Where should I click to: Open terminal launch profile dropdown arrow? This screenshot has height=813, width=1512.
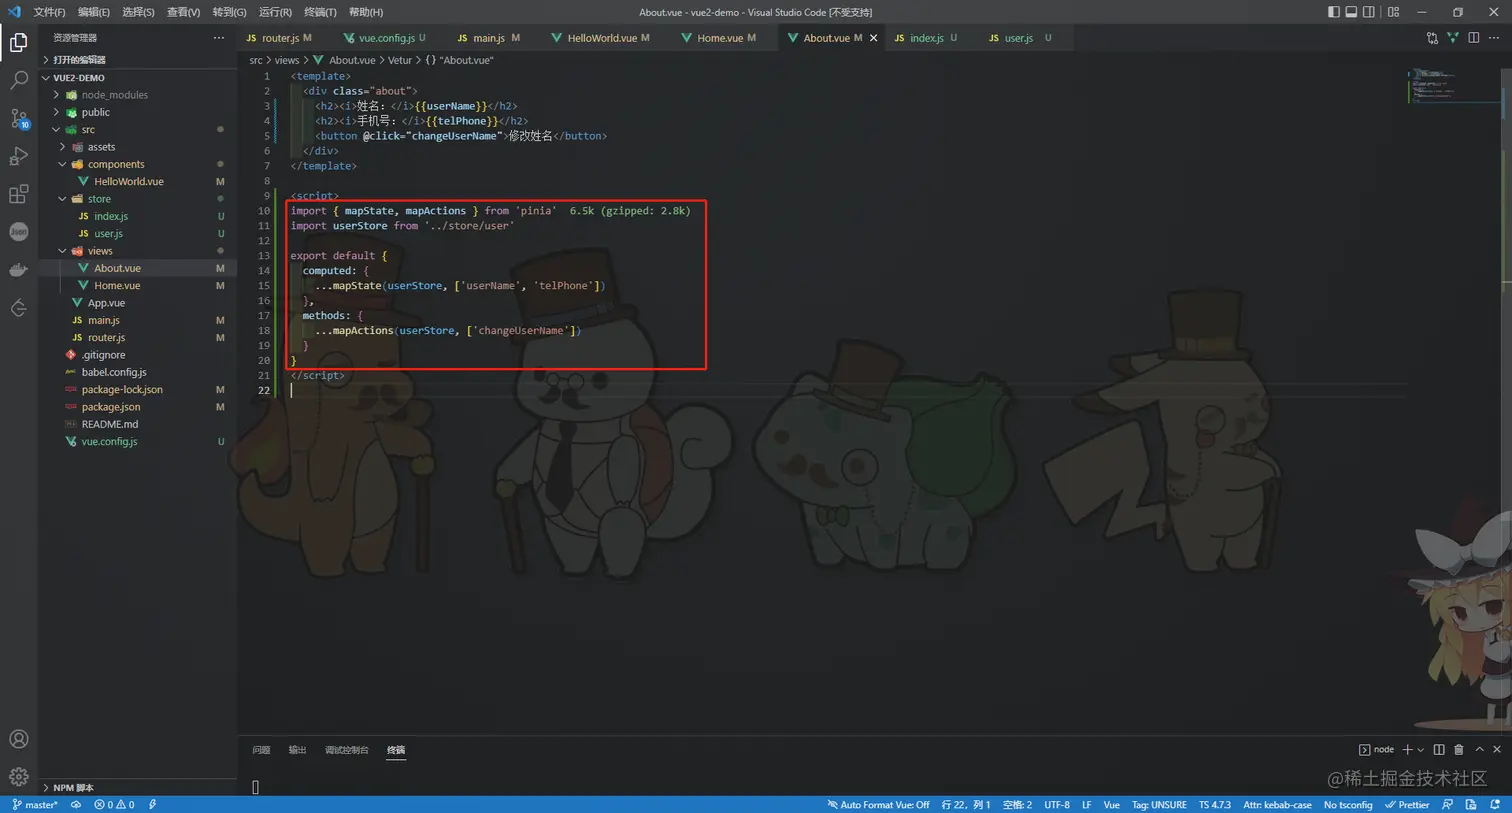(x=1421, y=749)
